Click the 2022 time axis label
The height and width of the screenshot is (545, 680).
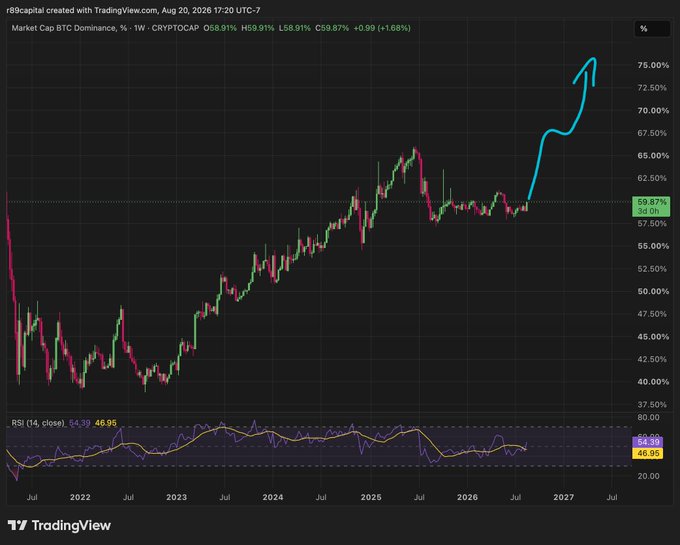(x=80, y=497)
